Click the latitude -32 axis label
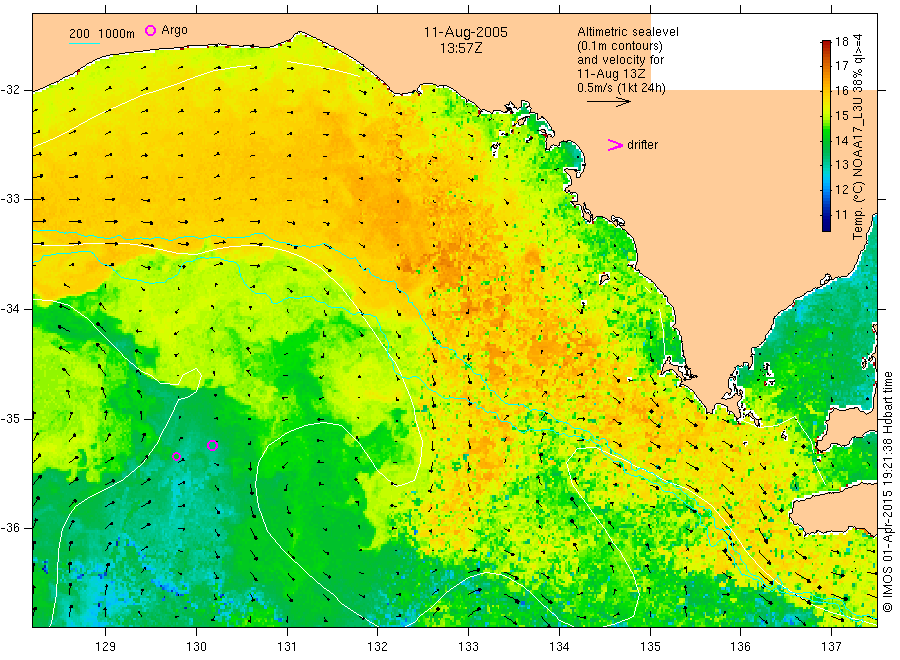The image size is (900, 660). [x=10, y=90]
